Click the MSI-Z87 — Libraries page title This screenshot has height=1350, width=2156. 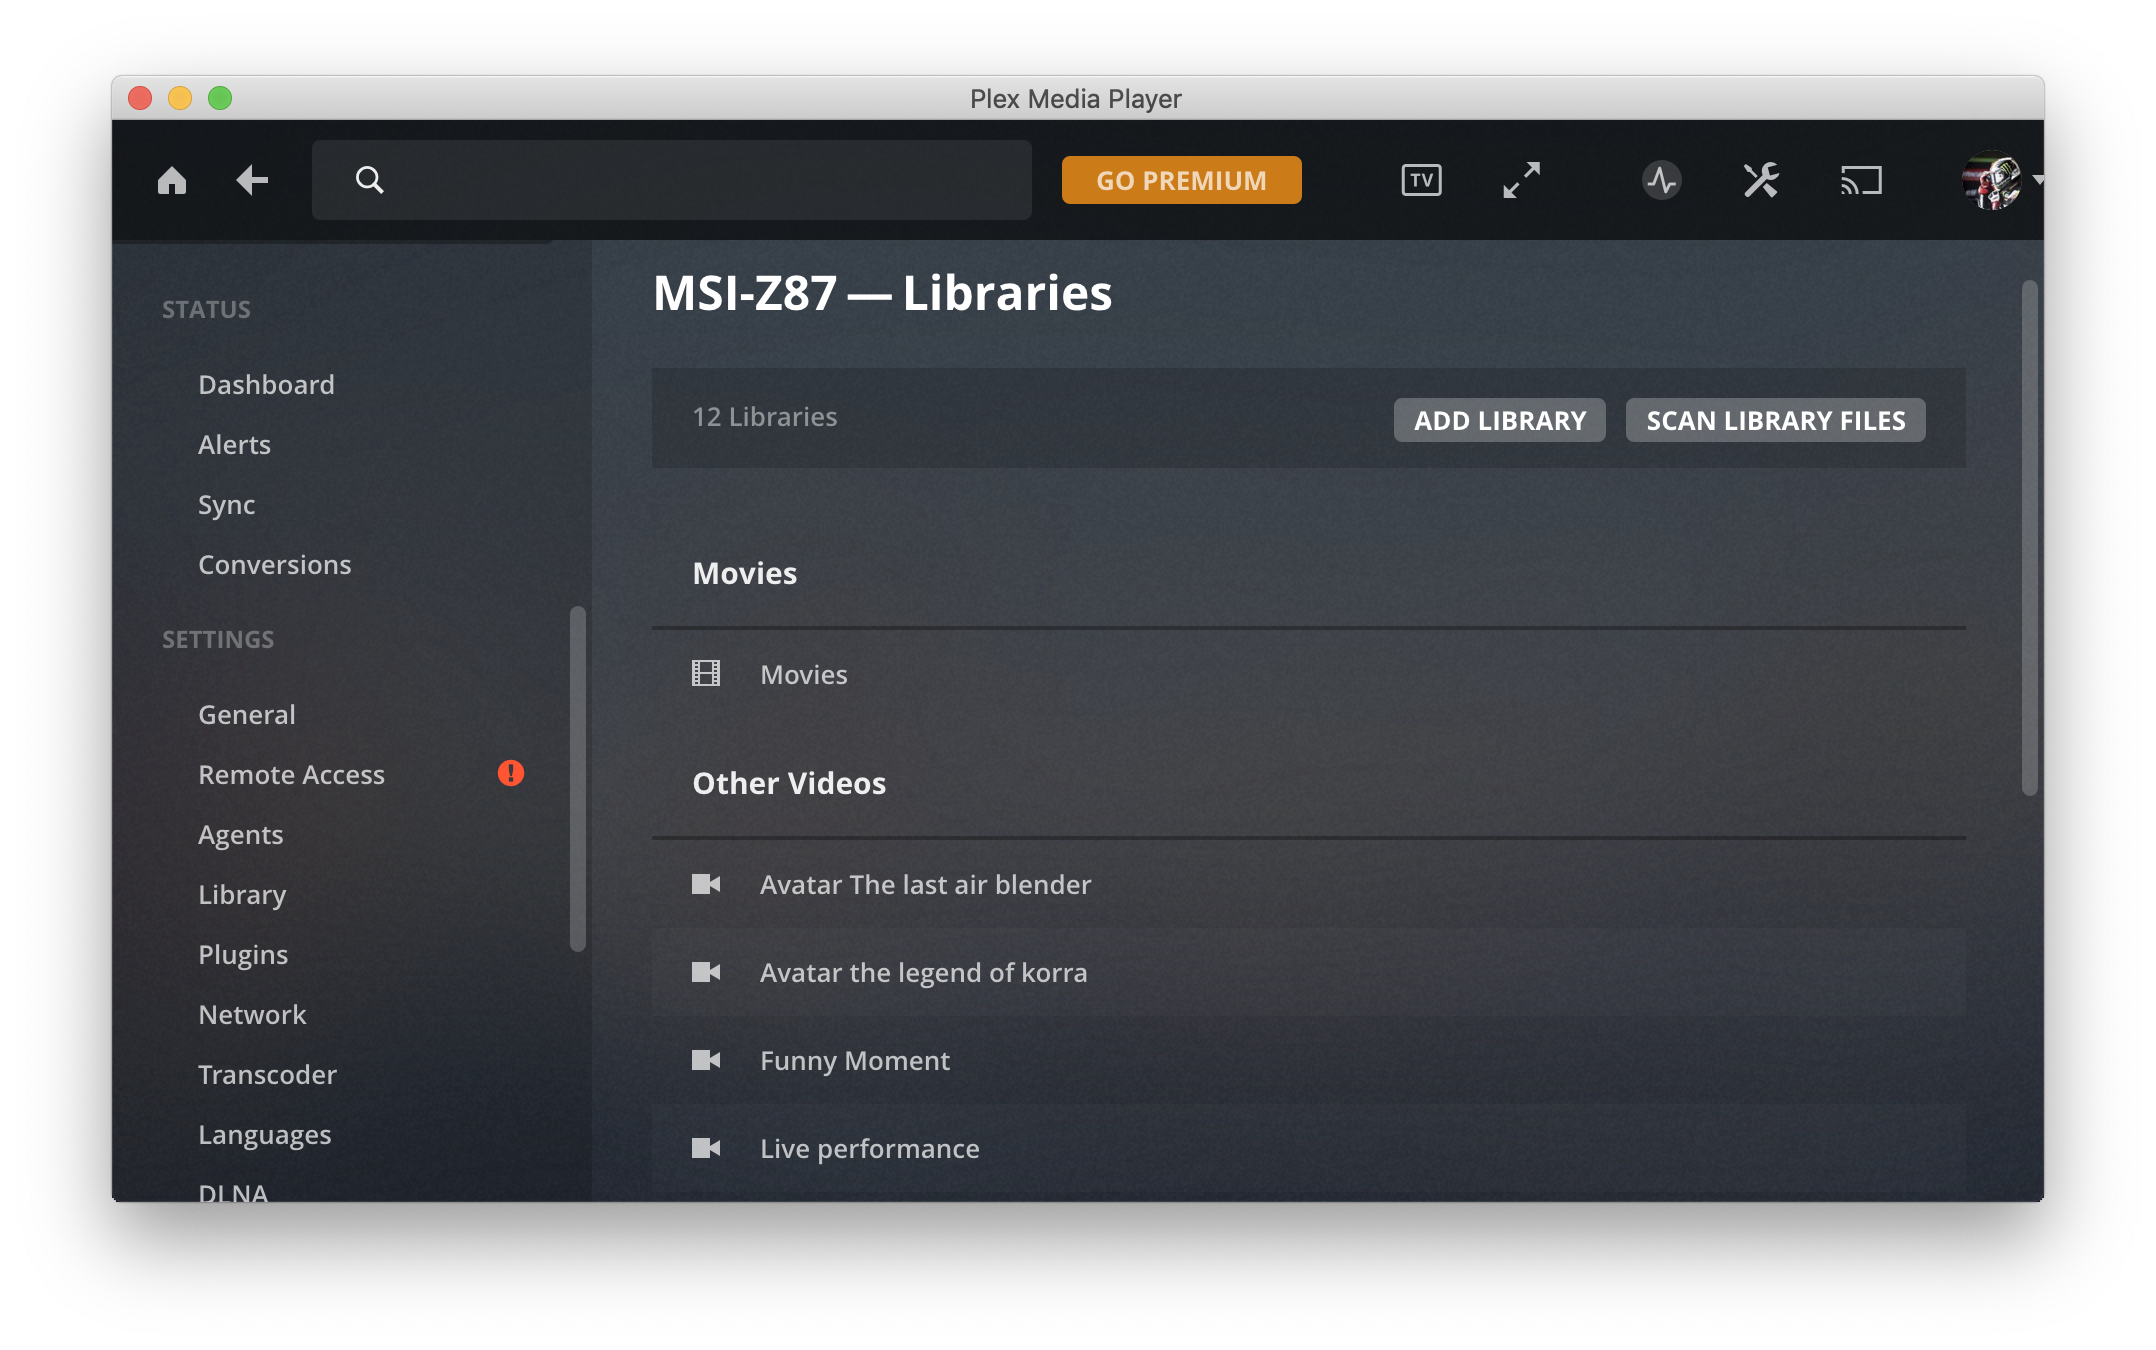click(882, 293)
